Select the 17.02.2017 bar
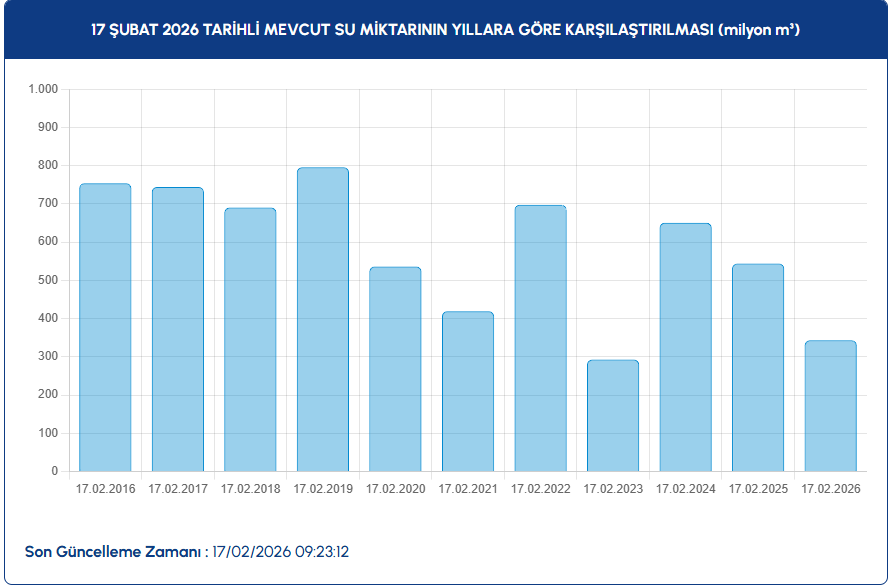The image size is (890, 585). (x=178, y=329)
